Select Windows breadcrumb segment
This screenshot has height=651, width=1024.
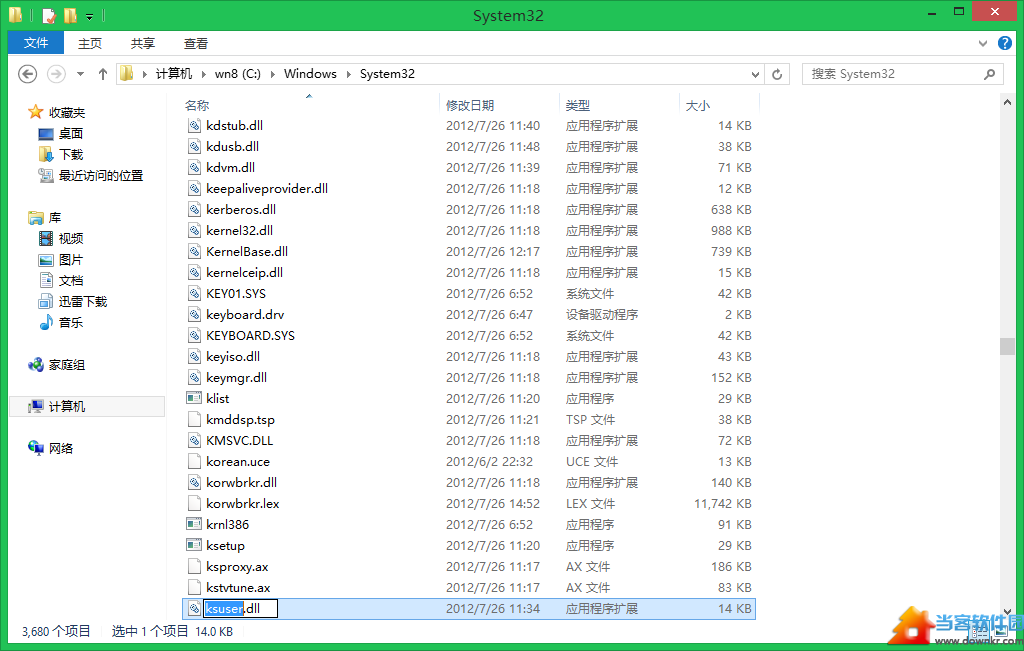pyautogui.click(x=310, y=74)
